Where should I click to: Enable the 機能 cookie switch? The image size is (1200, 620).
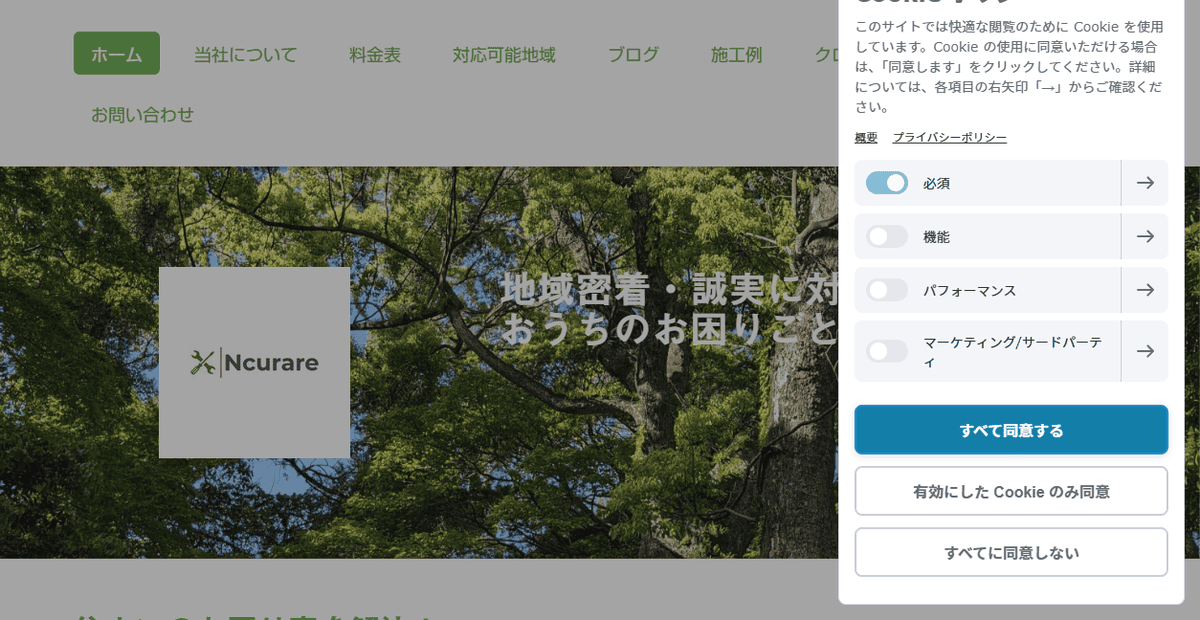(x=887, y=237)
